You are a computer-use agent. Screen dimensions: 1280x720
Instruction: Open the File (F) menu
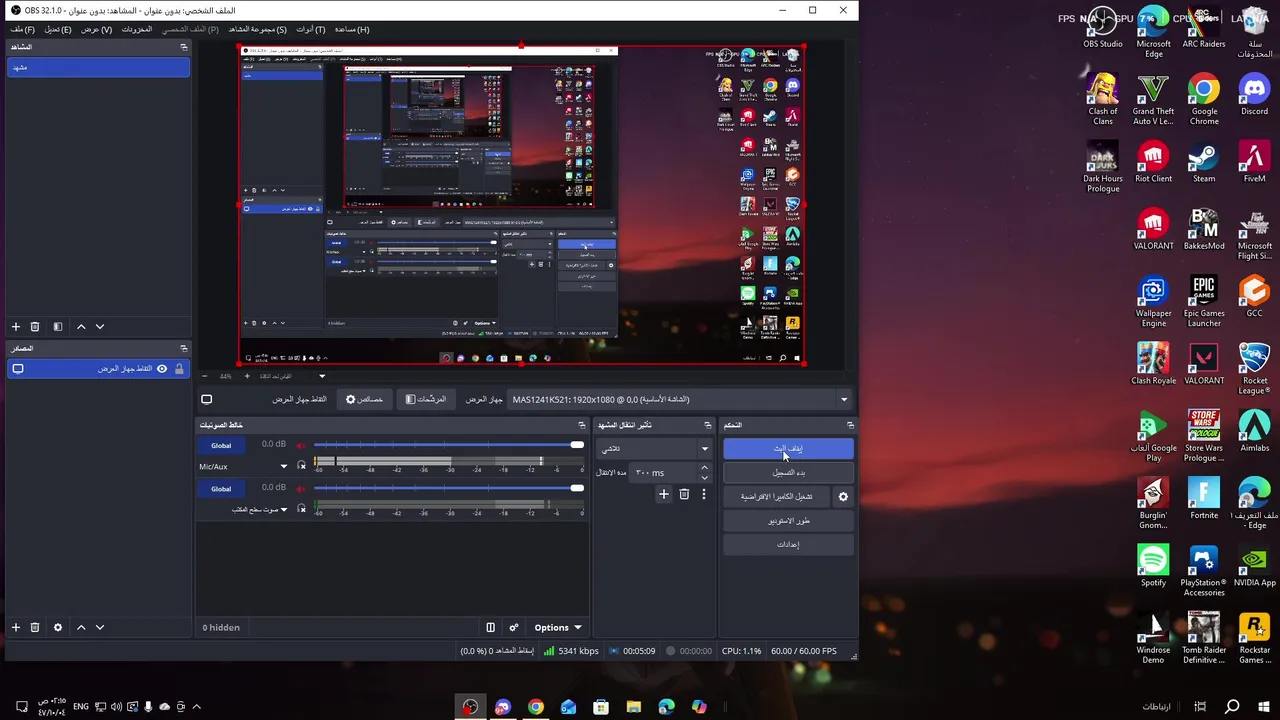tap(22, 29)
